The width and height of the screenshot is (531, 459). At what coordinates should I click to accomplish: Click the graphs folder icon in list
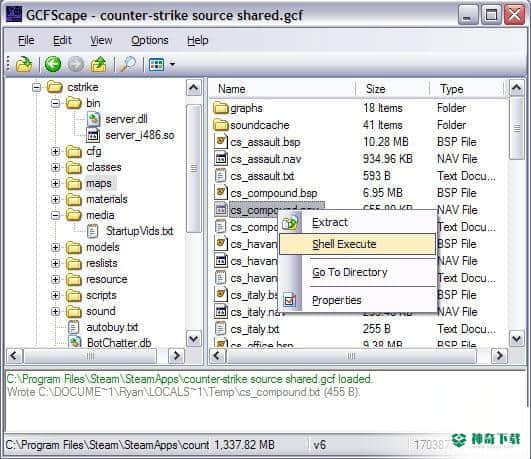pyautogui.click(x=221, y=108)
